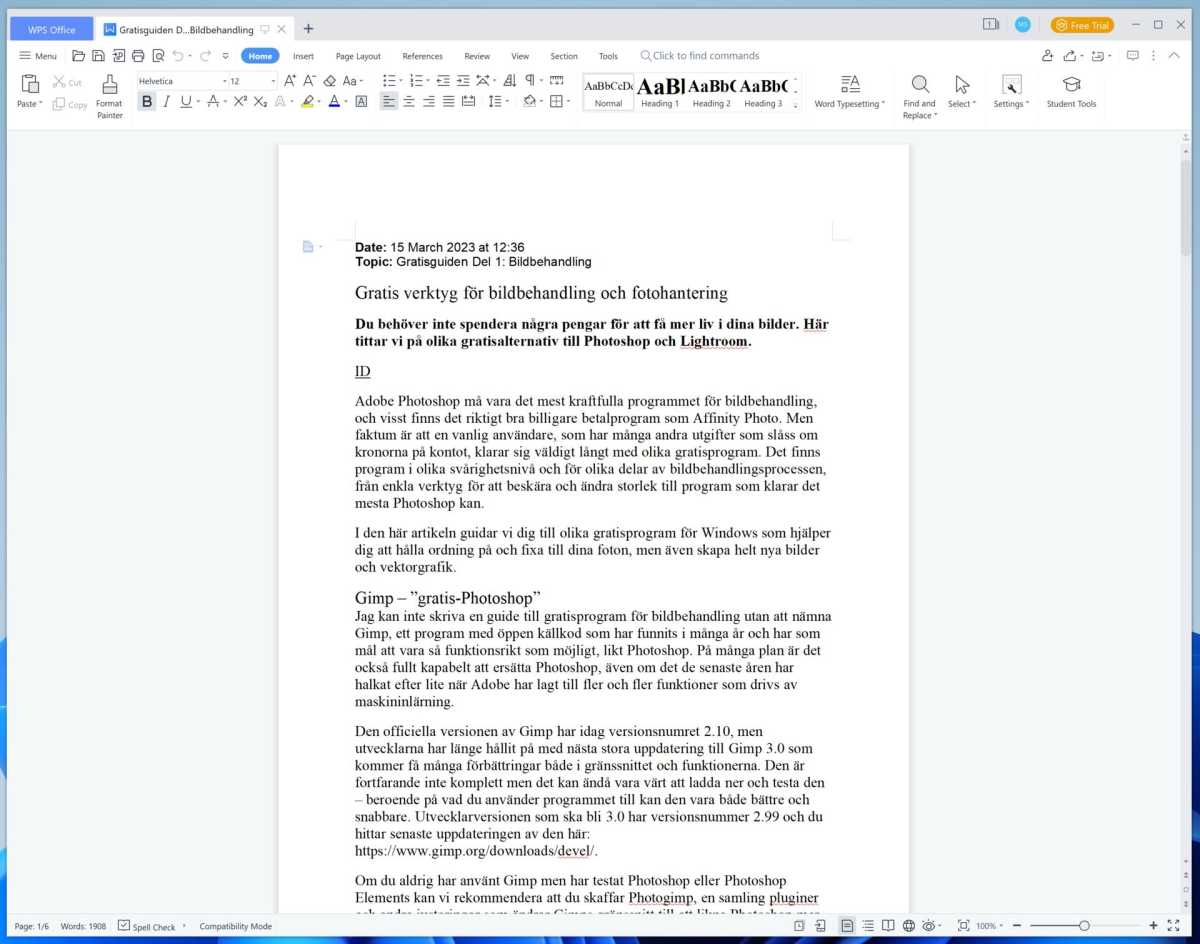The image size is (1200, 944).
Task: Open a new tab with the plus button
Action: tap(308, 29)
